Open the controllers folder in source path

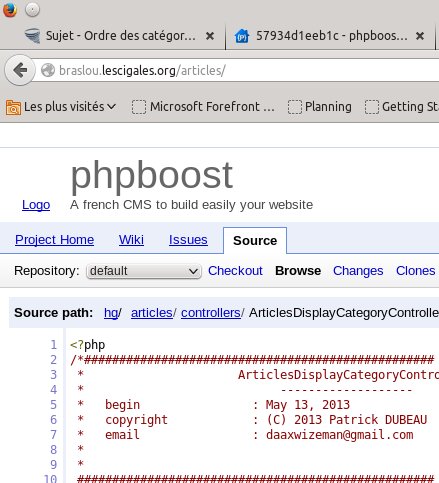211,313
